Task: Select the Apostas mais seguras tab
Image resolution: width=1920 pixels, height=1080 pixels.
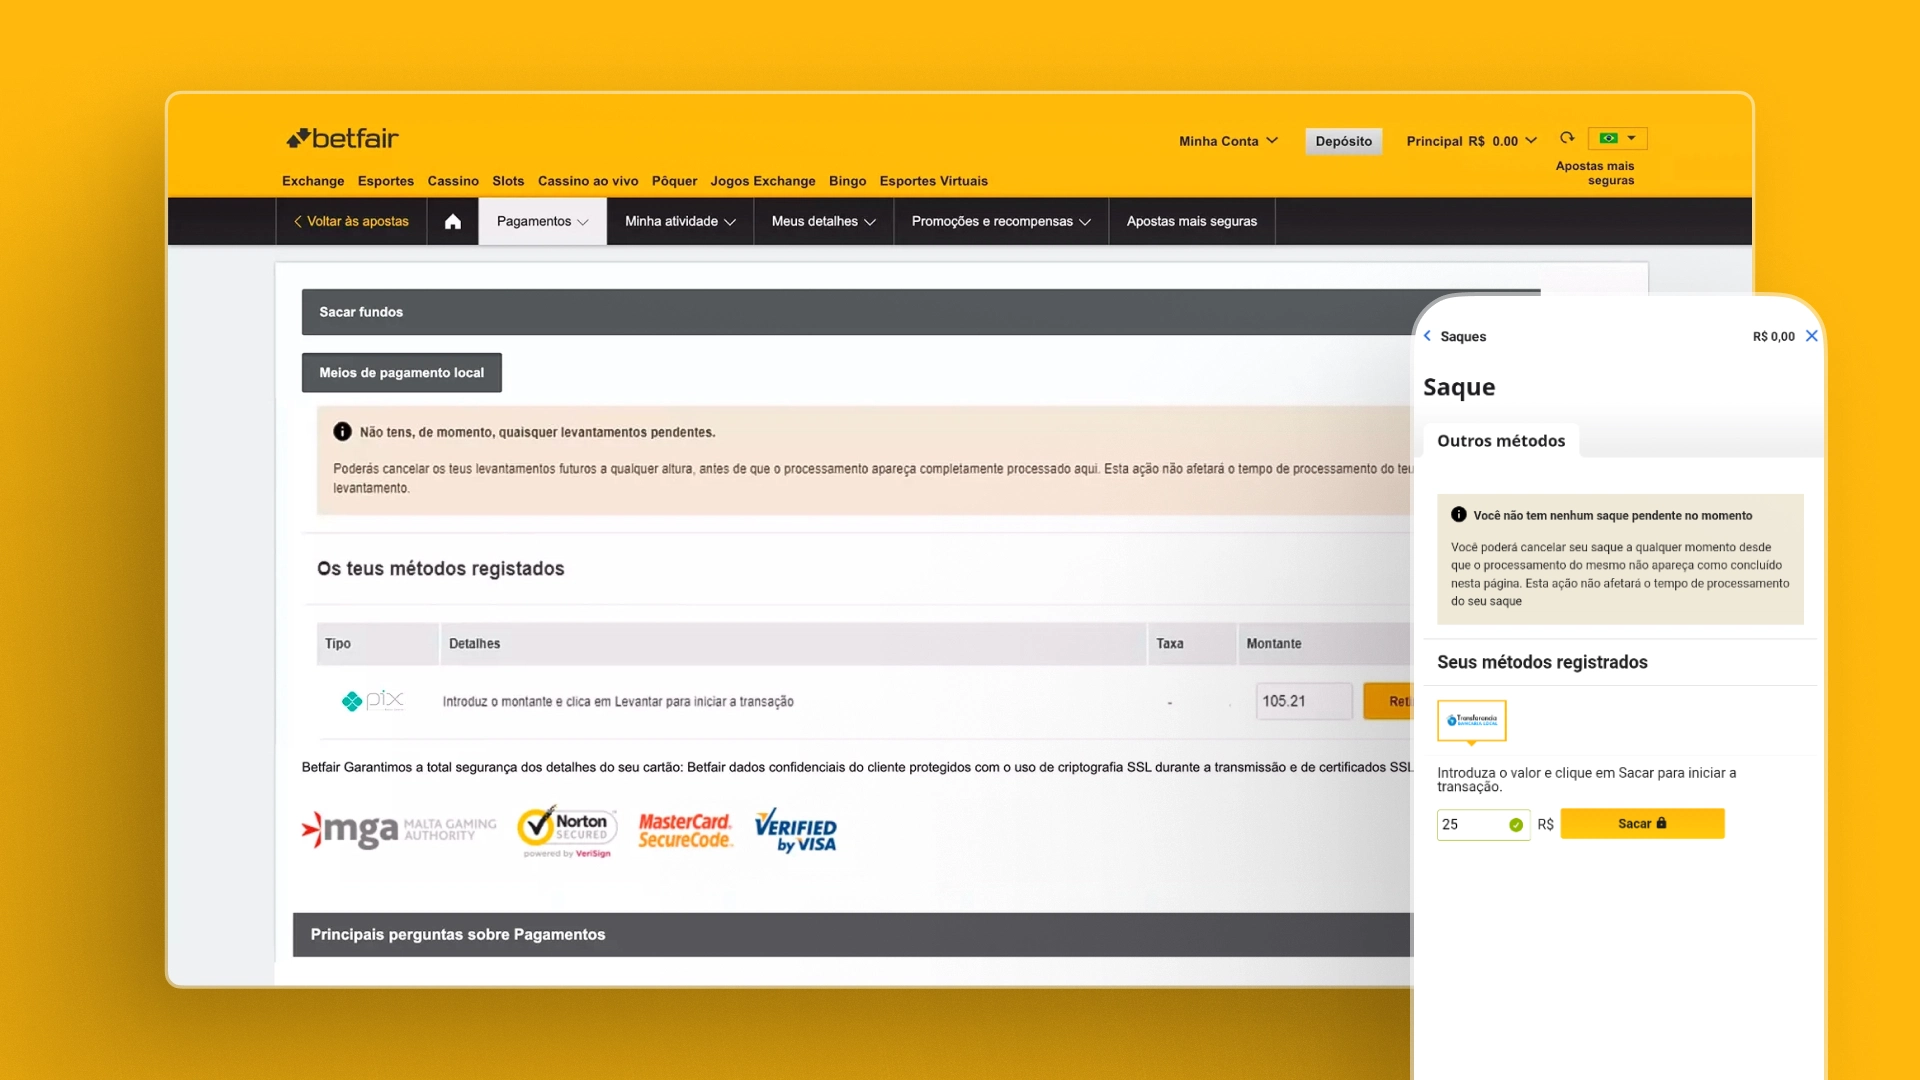Action: (x=1192, y=220)
